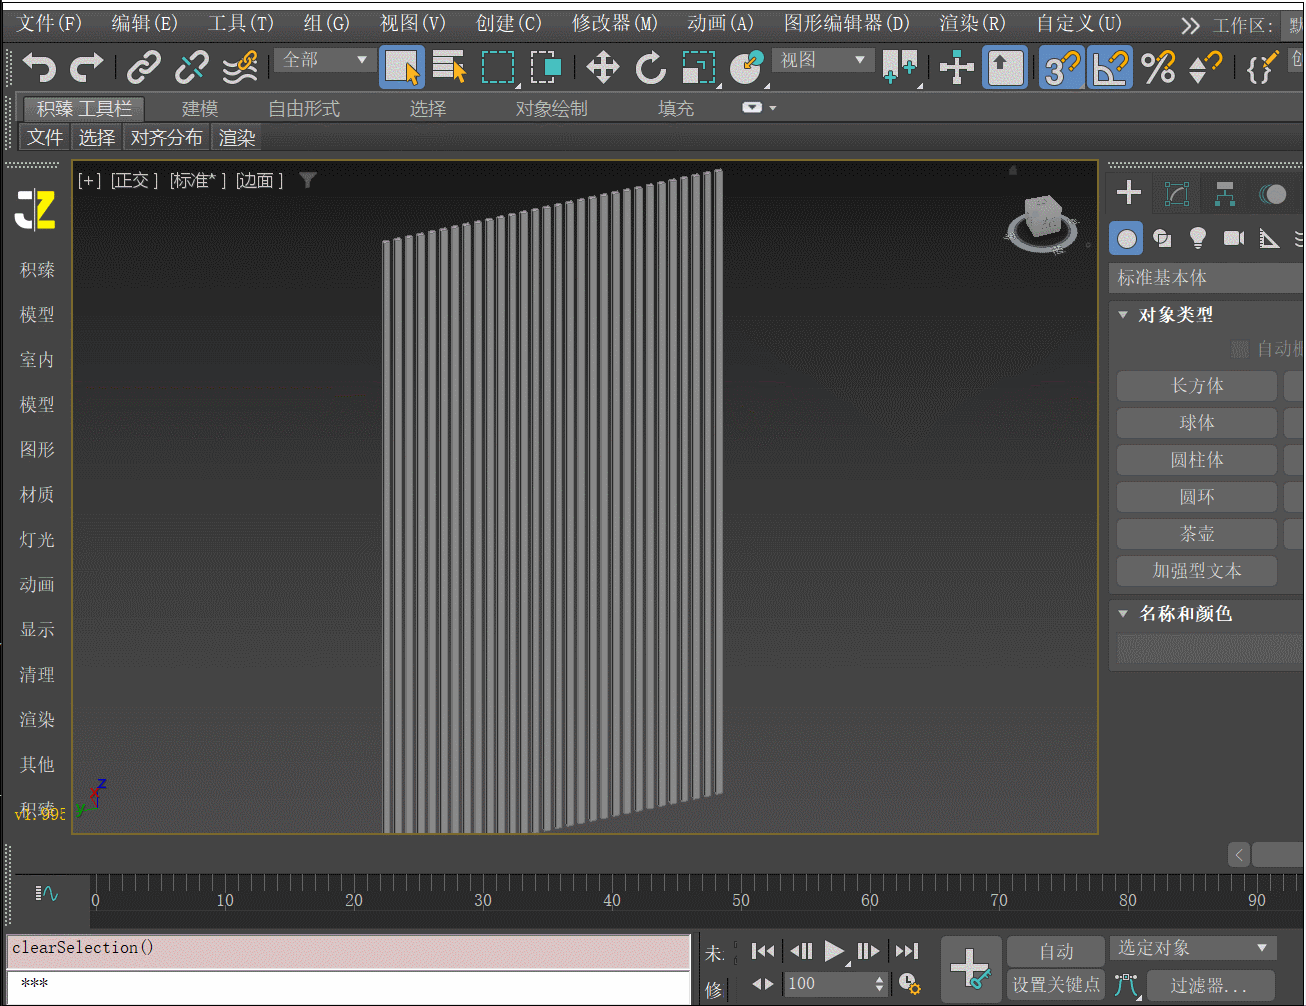The image size is (1306, 1006).
Task: Click the Undo arrow icon
Action: point(39,68)
